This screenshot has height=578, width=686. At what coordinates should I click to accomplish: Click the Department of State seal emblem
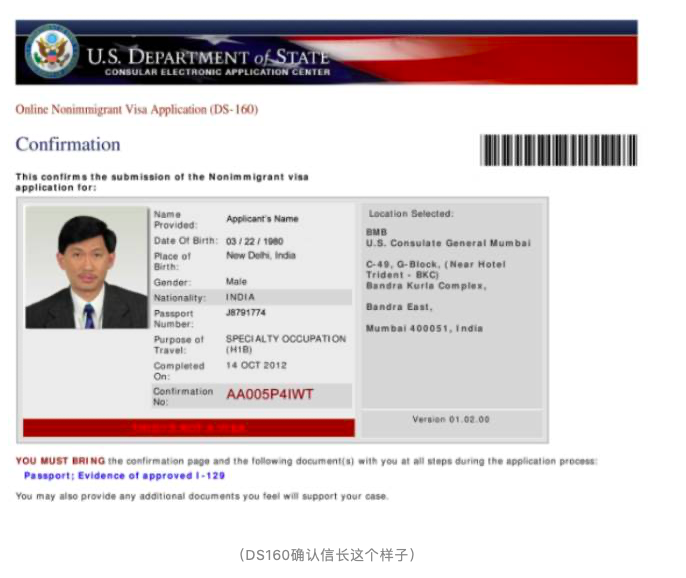(x=51, y=53)
